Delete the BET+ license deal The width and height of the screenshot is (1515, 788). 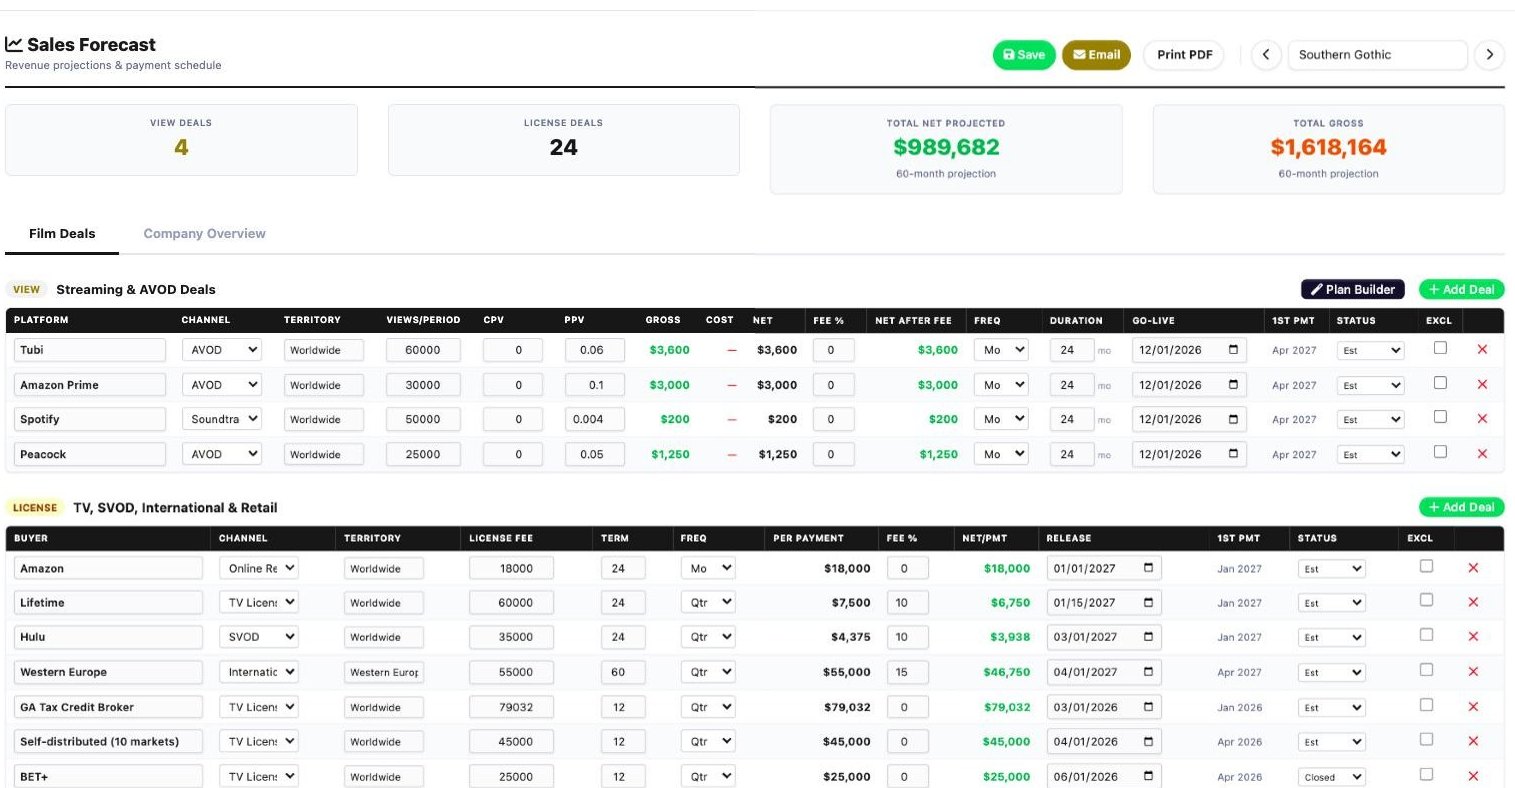pos(1473,776)
